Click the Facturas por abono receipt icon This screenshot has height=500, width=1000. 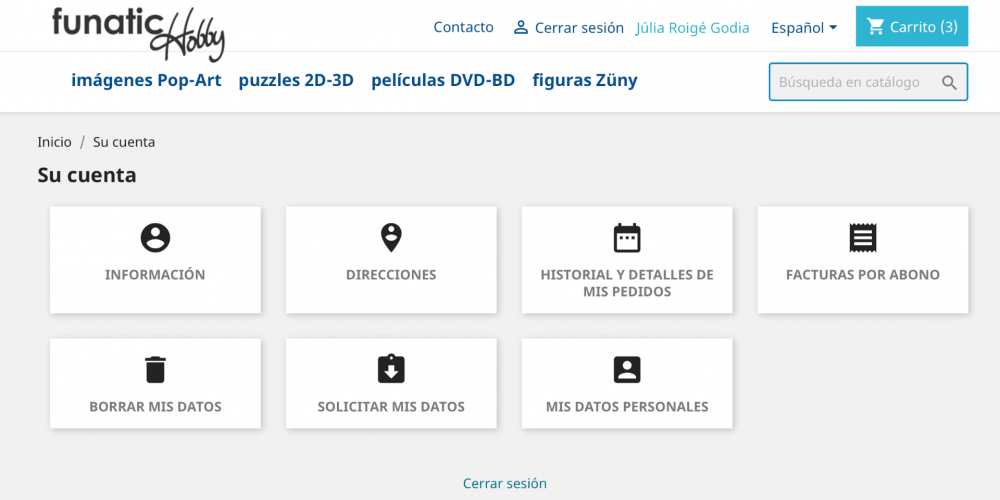863,238
